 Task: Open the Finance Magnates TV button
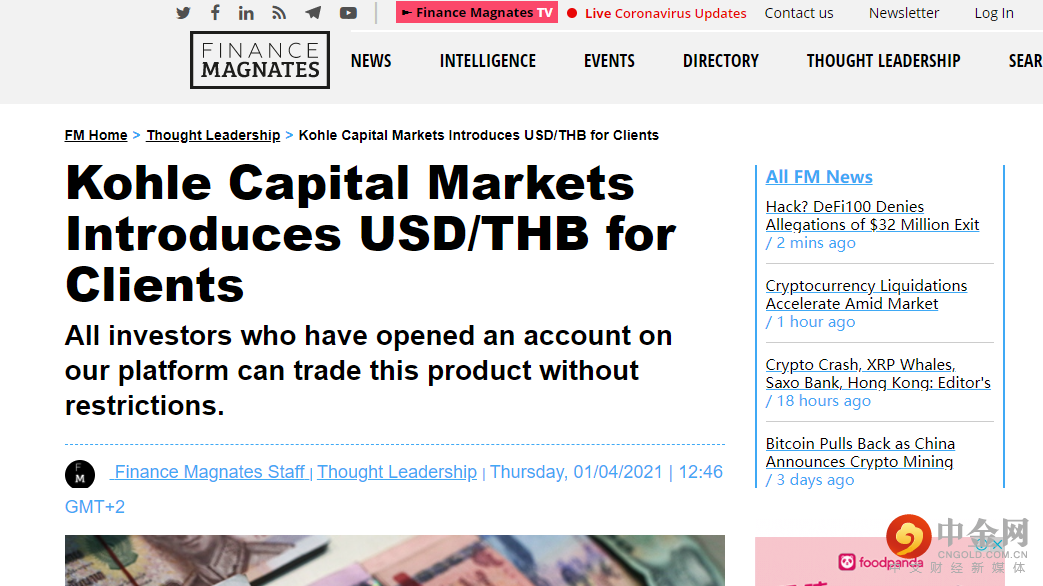tap(477, 13)
